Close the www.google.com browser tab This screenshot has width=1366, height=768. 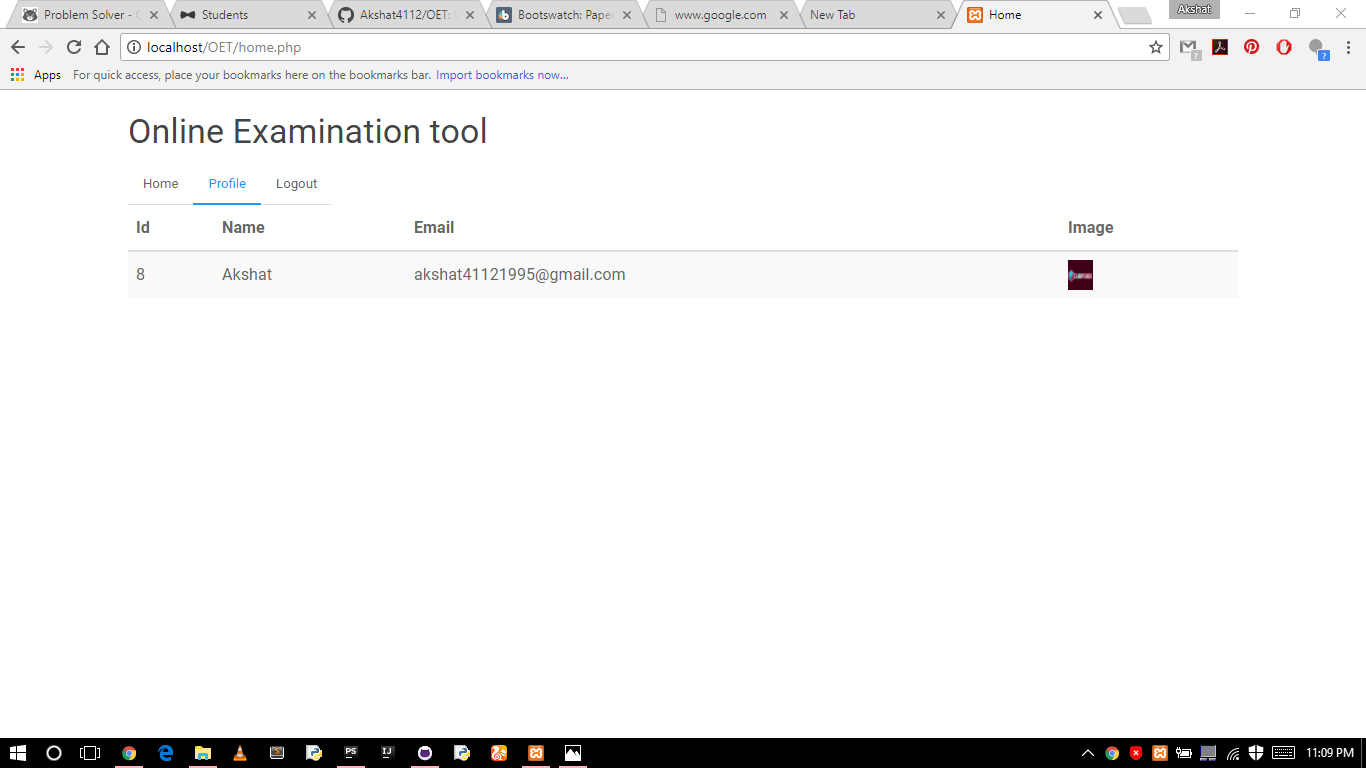784,15
